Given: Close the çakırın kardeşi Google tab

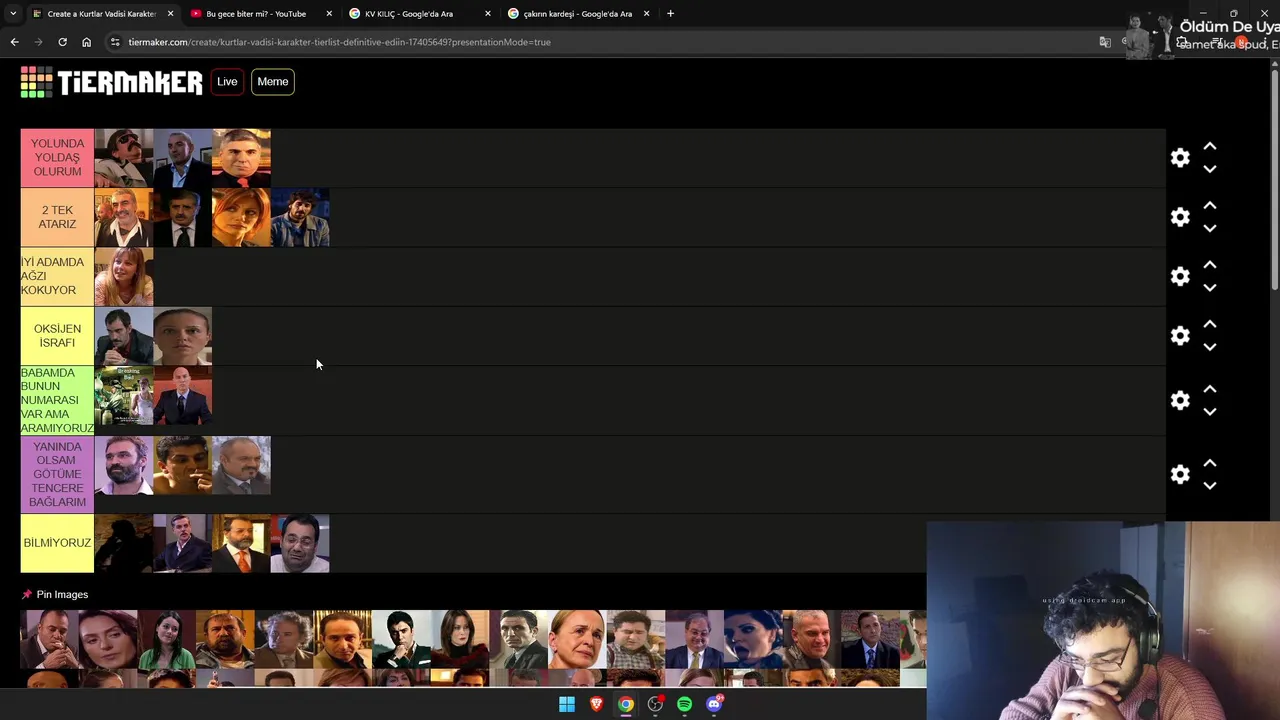Looking at the screenshot, I should 646,14.
